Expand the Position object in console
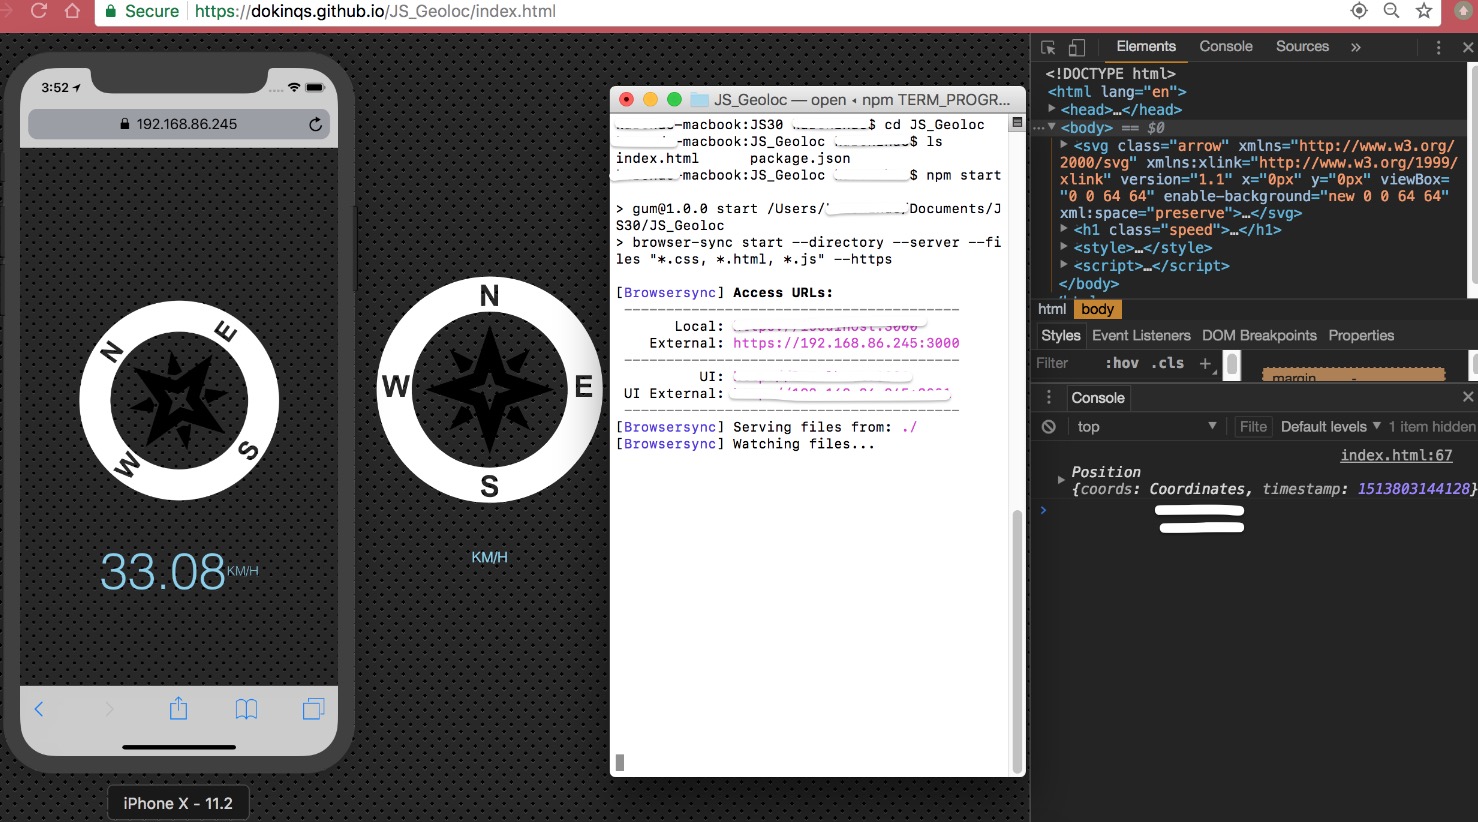Viewport: 1478px width, 822px height. (x=1061, y=480)
